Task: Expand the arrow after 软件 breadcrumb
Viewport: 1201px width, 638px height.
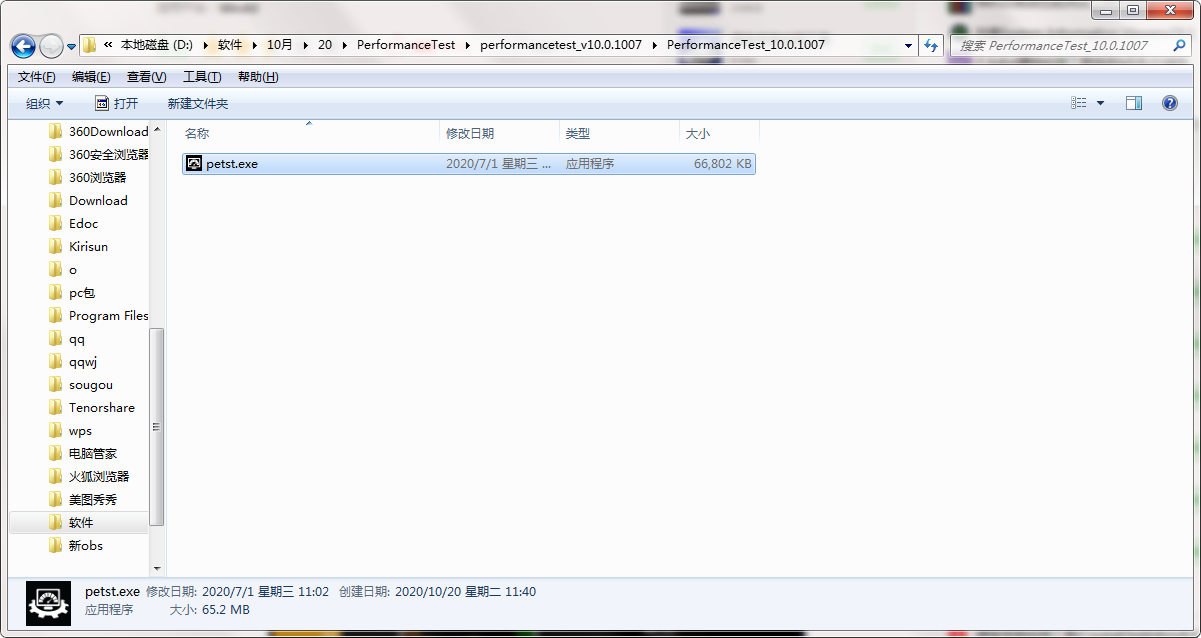Action: click(254, 45)
